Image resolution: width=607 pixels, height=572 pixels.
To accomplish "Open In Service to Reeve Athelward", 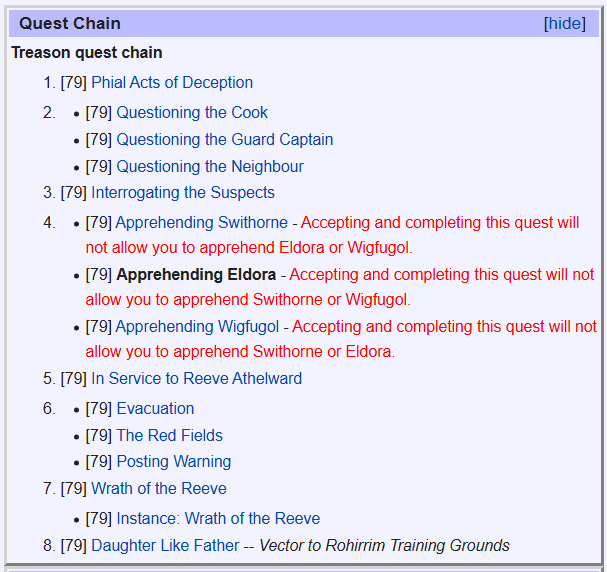I will [x=196, y=378].
